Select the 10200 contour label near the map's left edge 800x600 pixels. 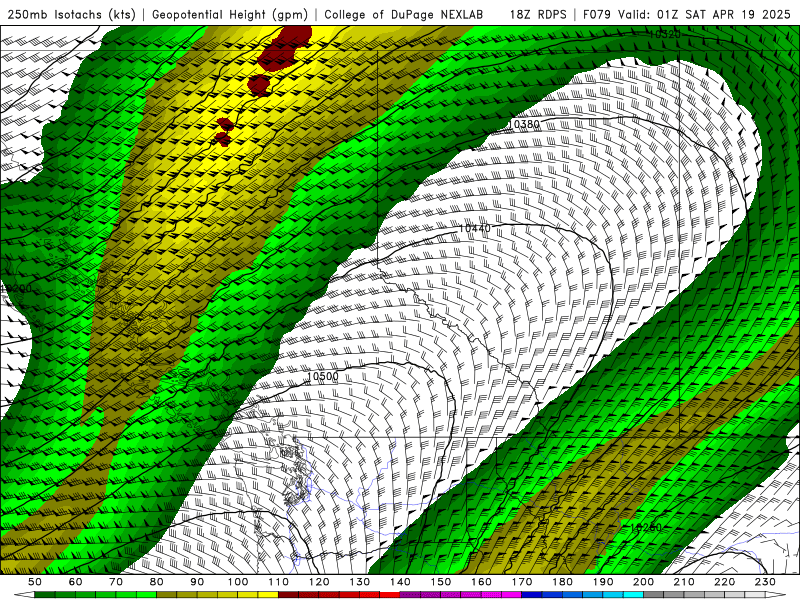[x=16, y=289]
